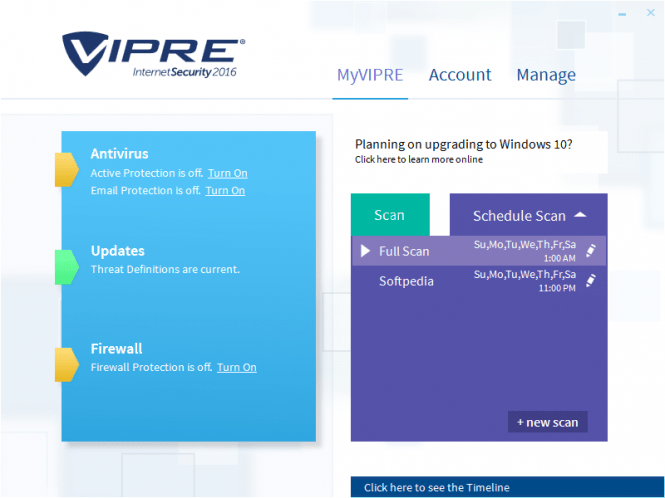Screen dimensions: 665x498
Task: Select the Softpedia scheduled scan
Action: 478,281
